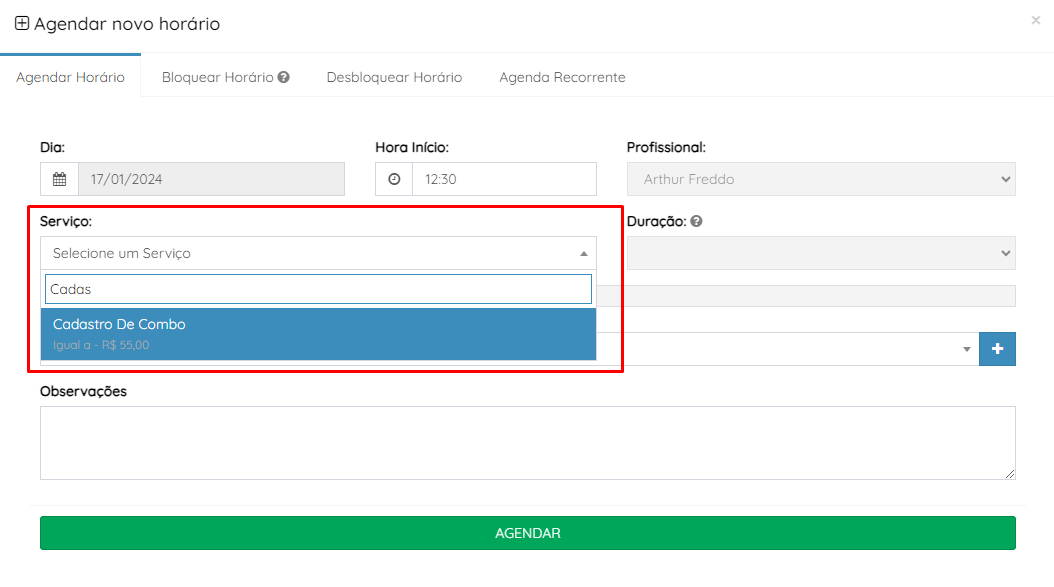Choose the Cadastro De Combo service option
The width and height of the screenshot is (1054, 587).
(318, 334)
